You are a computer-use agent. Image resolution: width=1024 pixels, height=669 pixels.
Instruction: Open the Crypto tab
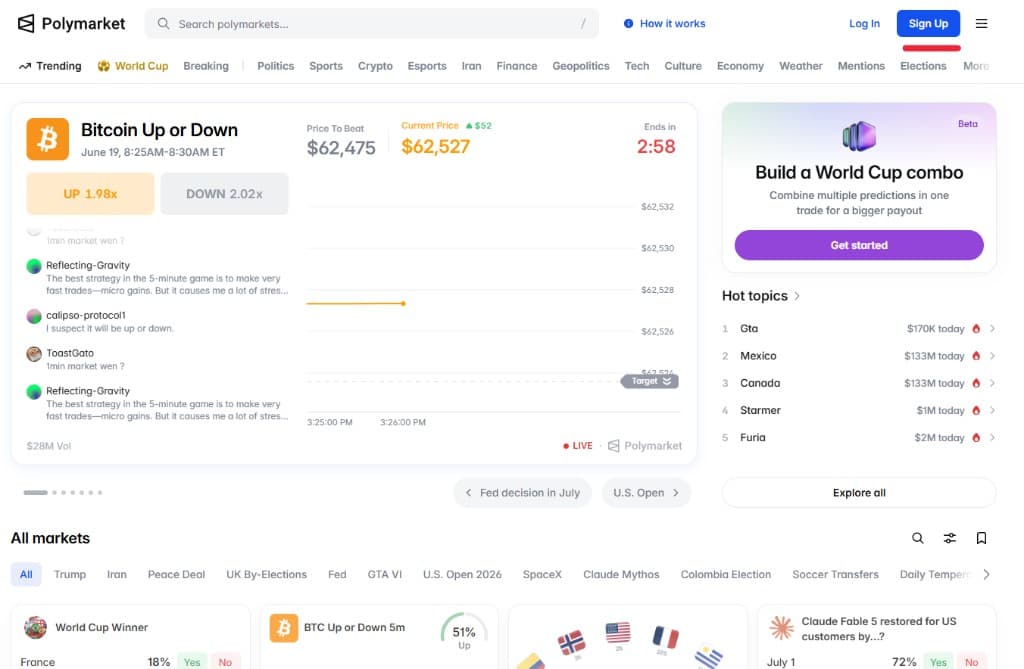point(375,66)
